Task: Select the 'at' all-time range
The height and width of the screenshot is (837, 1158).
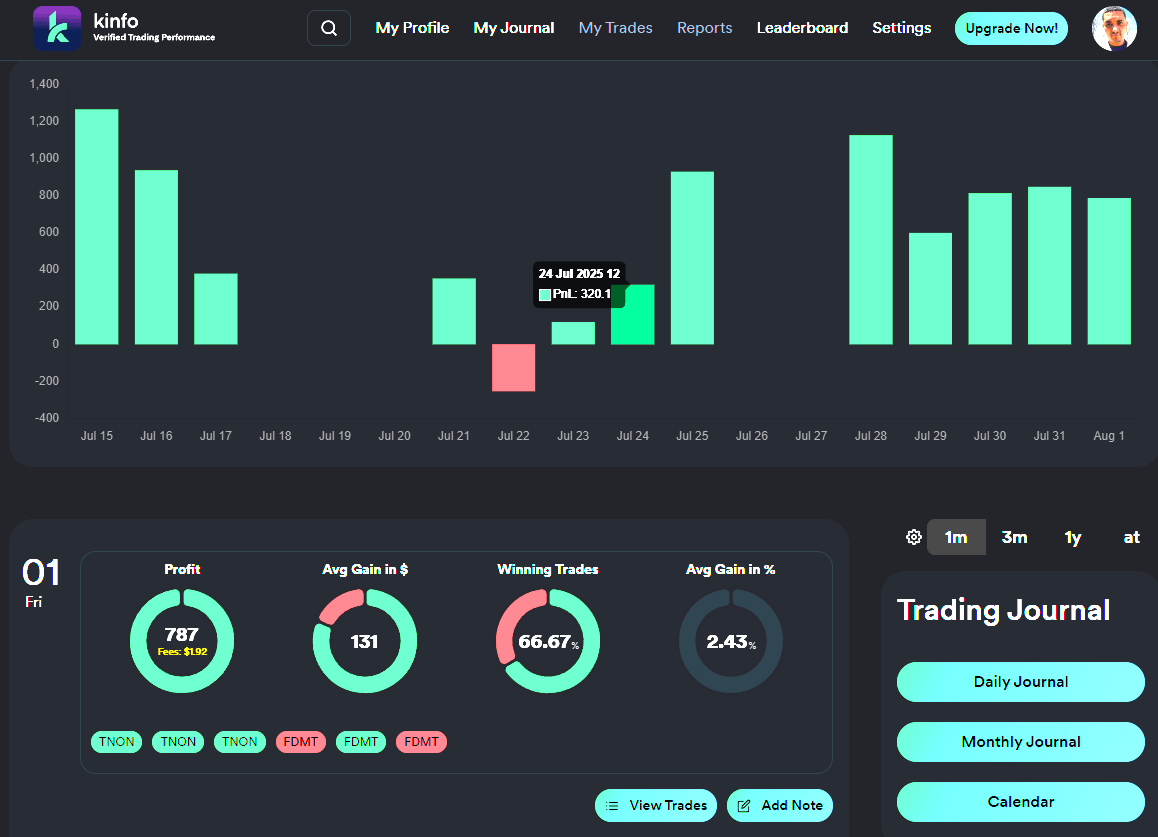Action: point(1131,537)
